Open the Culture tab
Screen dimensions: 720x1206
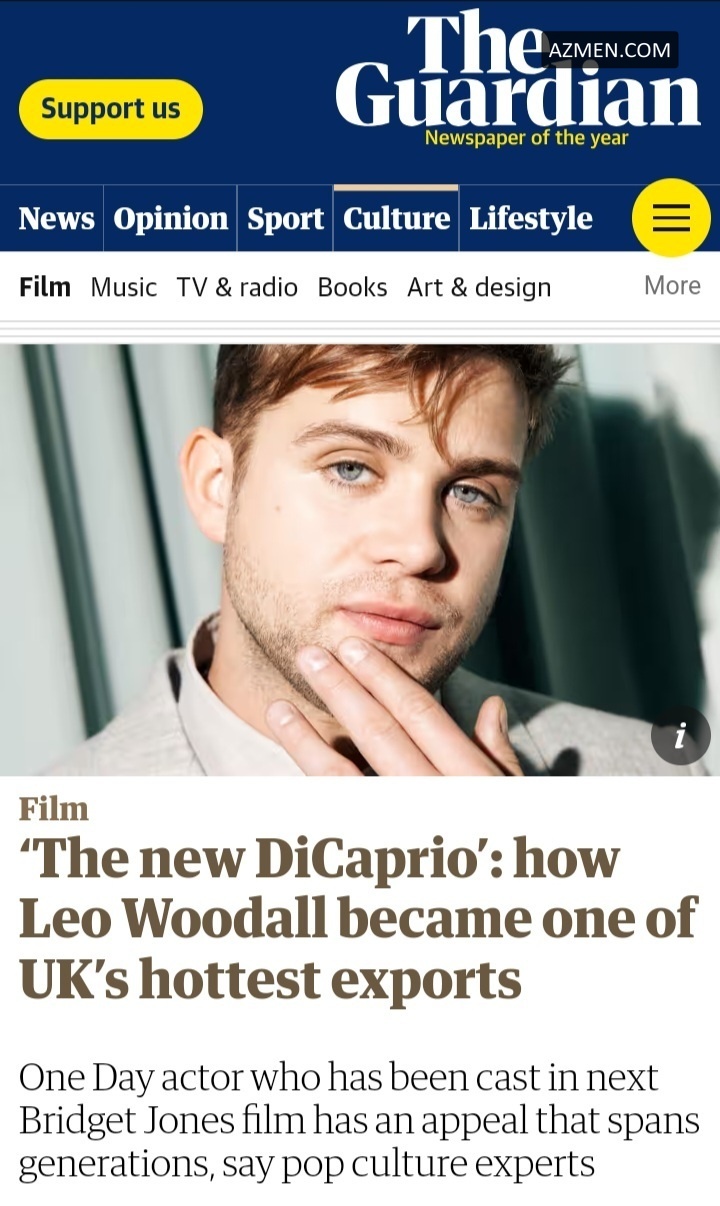pyautogui.click(x=396, y=218)
